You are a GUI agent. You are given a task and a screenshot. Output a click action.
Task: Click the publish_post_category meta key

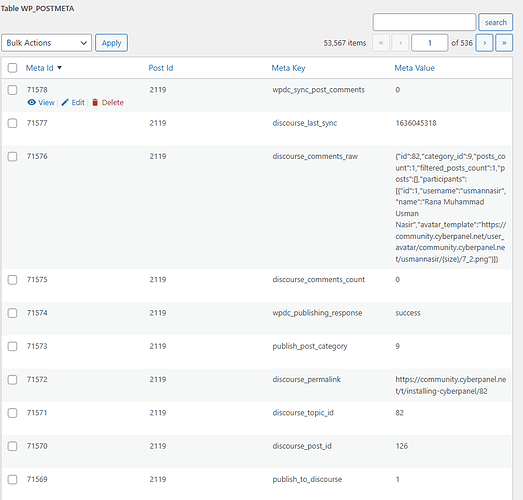click(310, 346)
